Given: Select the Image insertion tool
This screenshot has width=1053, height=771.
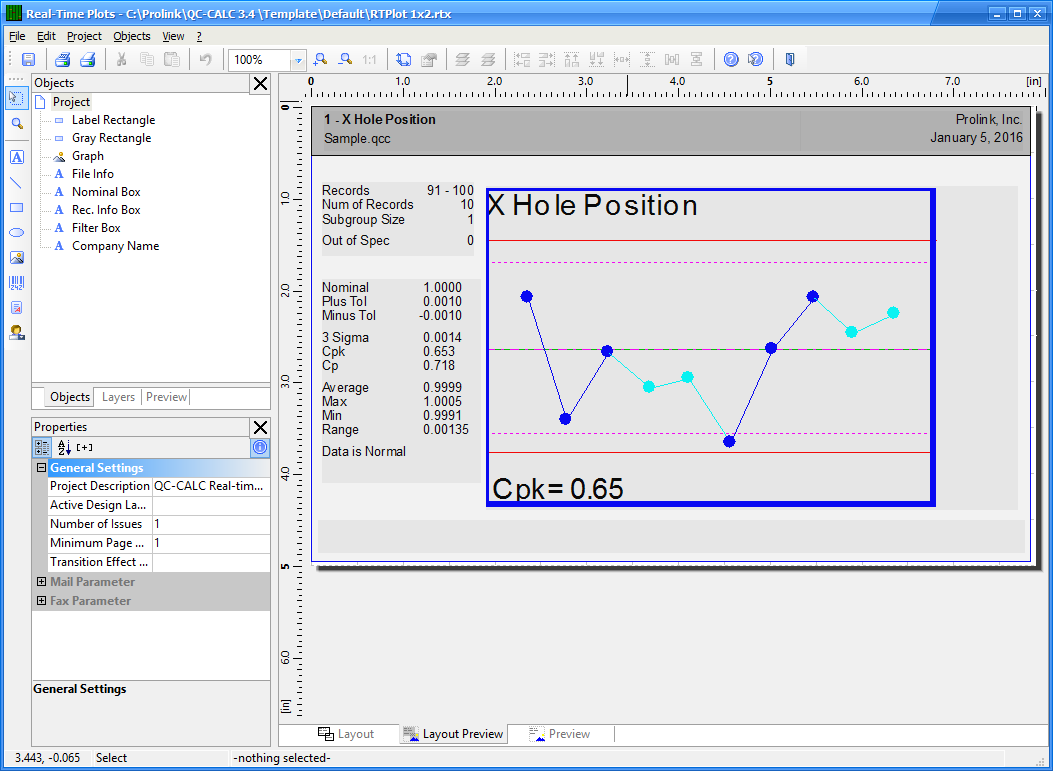Looking at the screenshot, I should [16, 257].
